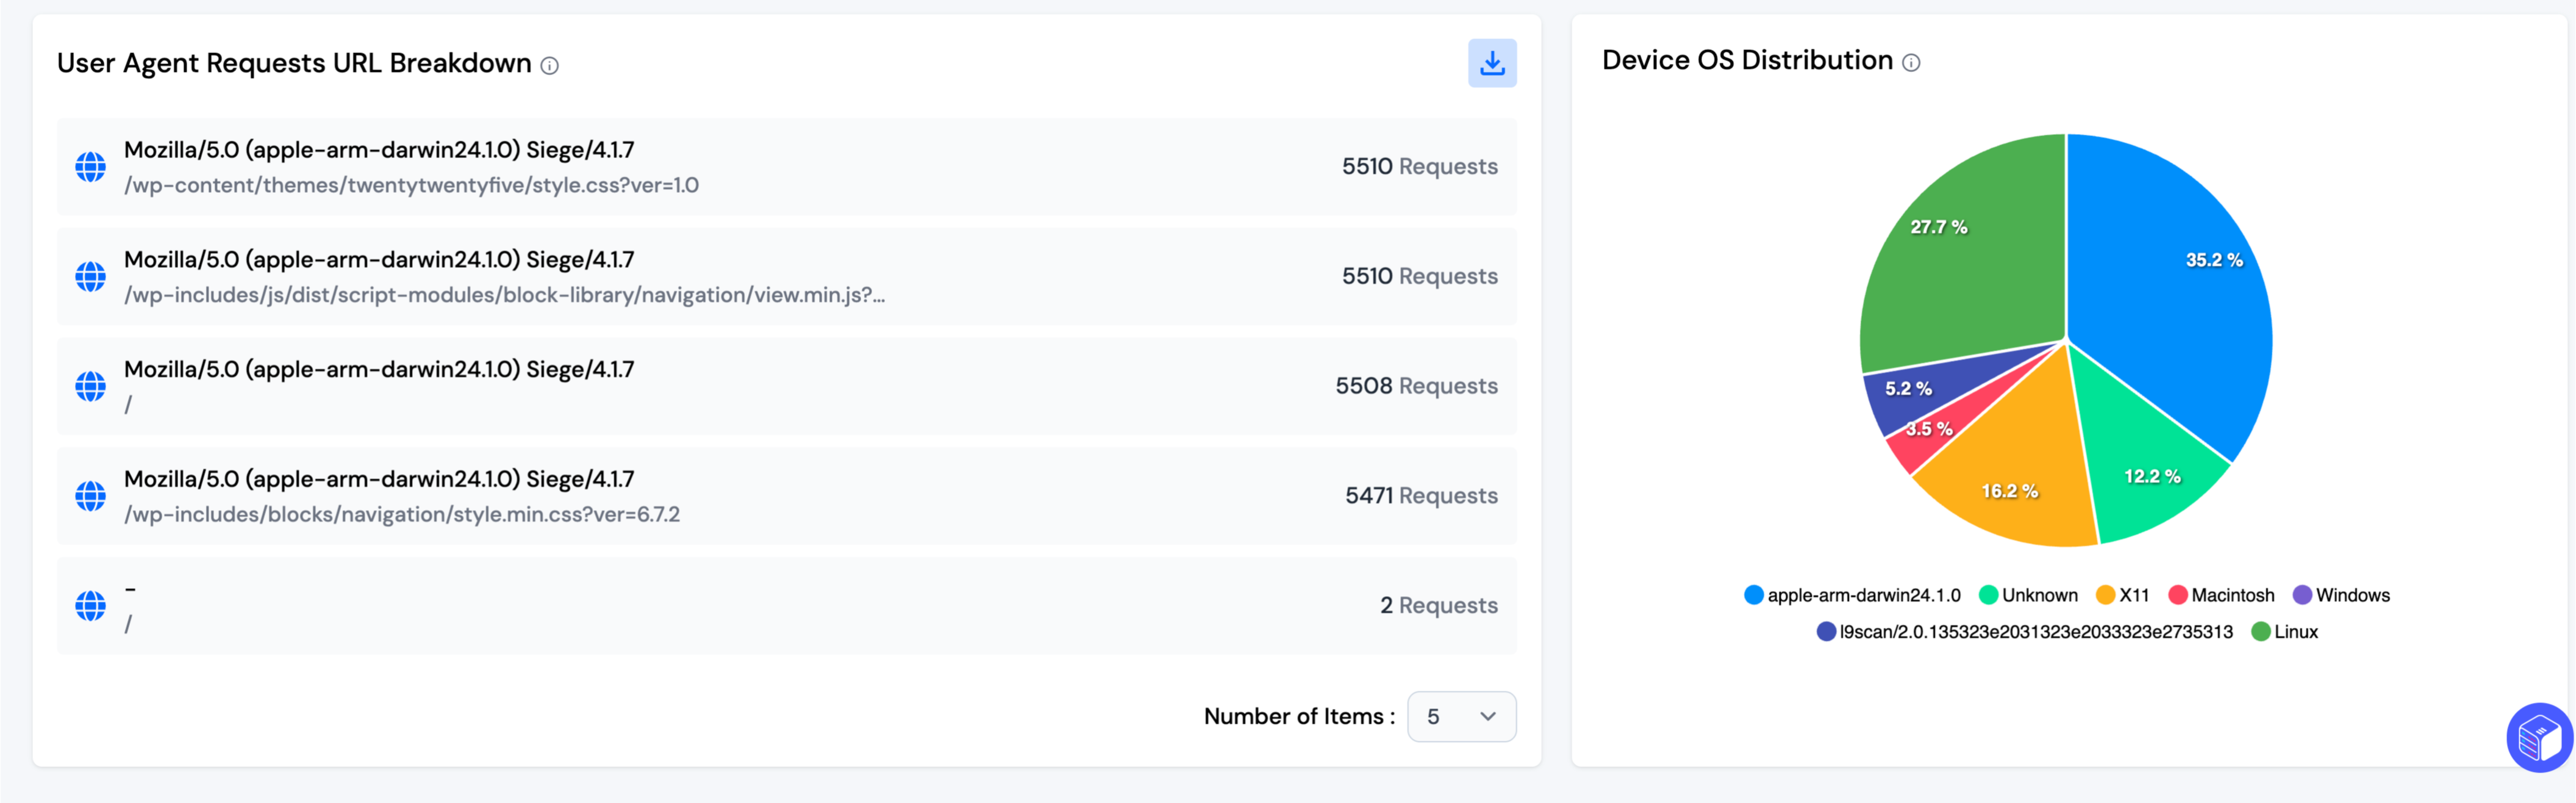Open the Number of Items dropdown
This screenshot has width=2576, height=803.
coord(1460,717)
